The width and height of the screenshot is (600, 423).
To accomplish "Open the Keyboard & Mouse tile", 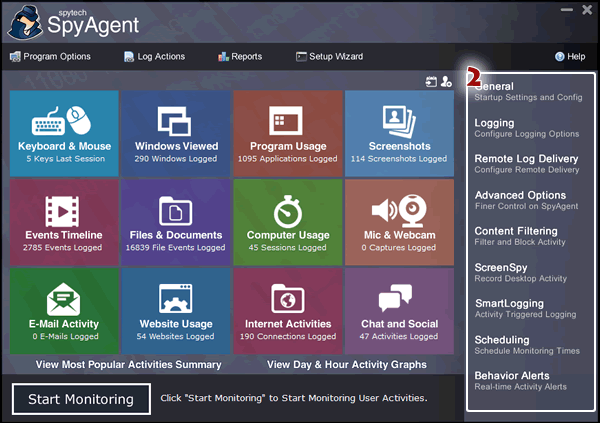I will tap(64, 134).
